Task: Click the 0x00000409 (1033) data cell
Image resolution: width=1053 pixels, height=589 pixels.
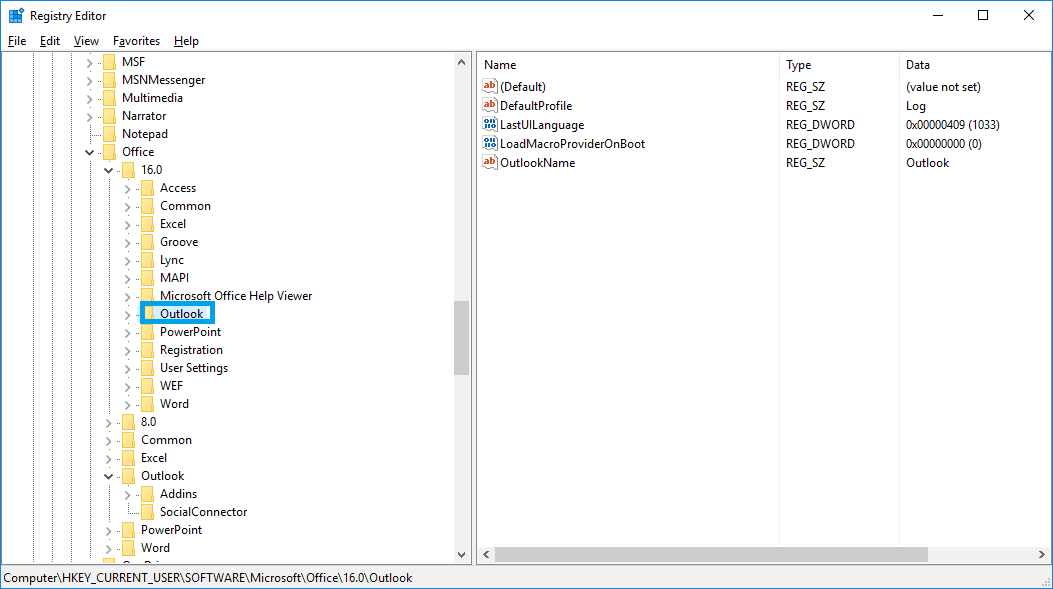Action: tap(952, 125)
